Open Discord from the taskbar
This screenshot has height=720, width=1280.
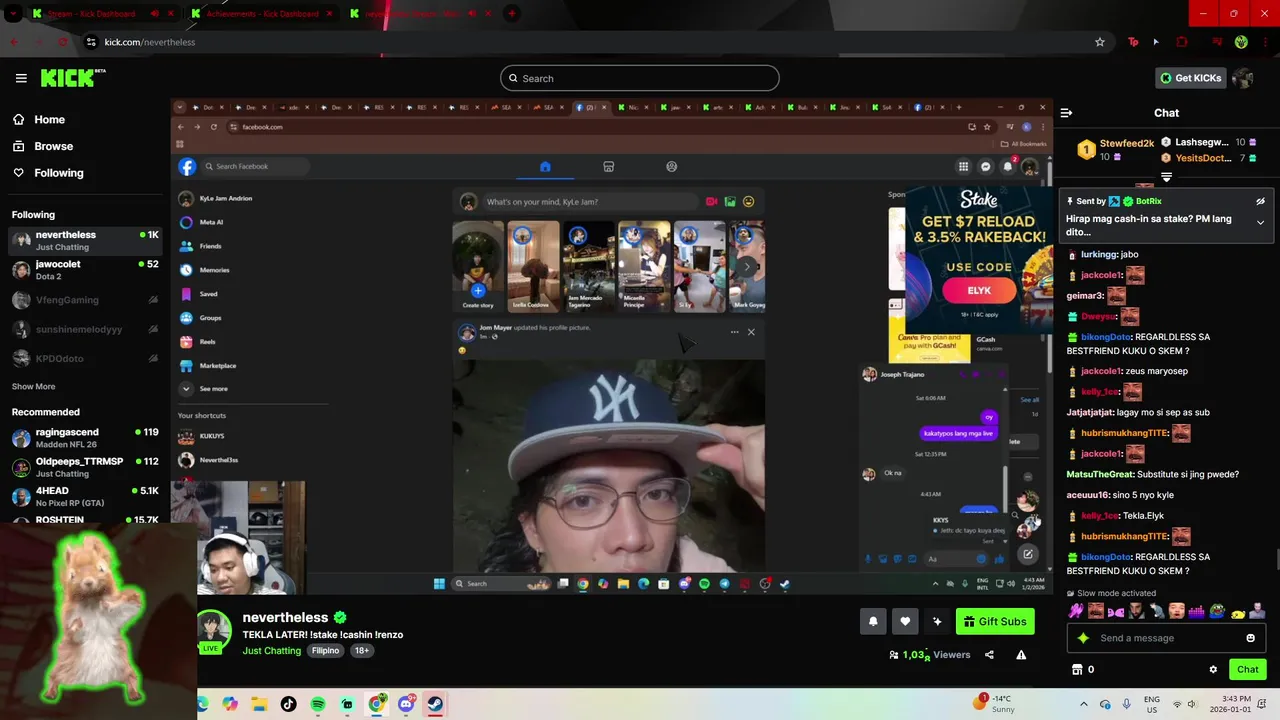pyautogui.click(x=406, y=704)
